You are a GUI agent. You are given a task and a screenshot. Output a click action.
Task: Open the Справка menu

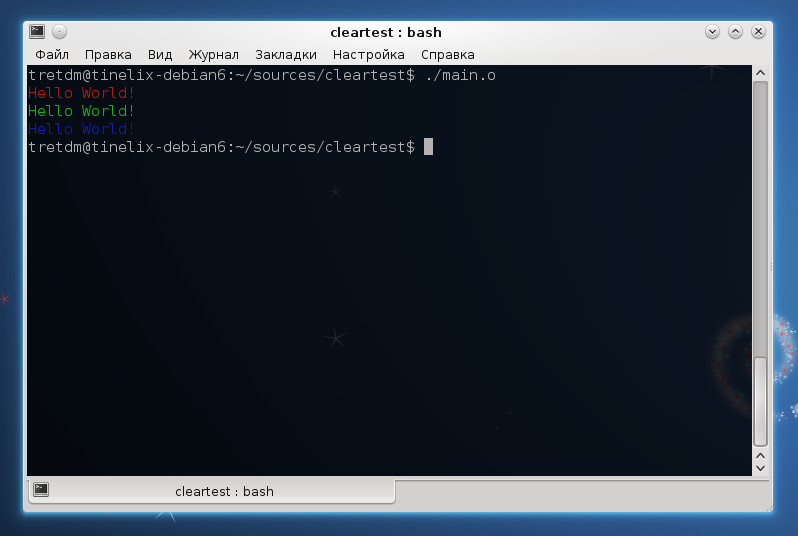(x=447, y=54)
